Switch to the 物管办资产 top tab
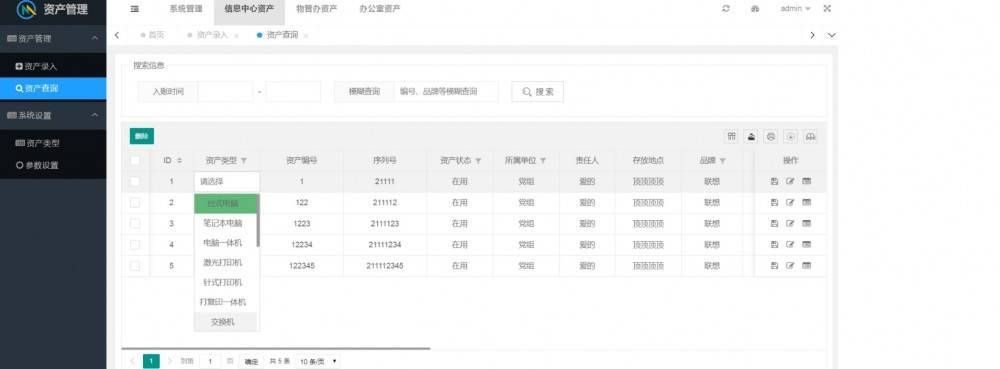 click(x=316, y=9)
